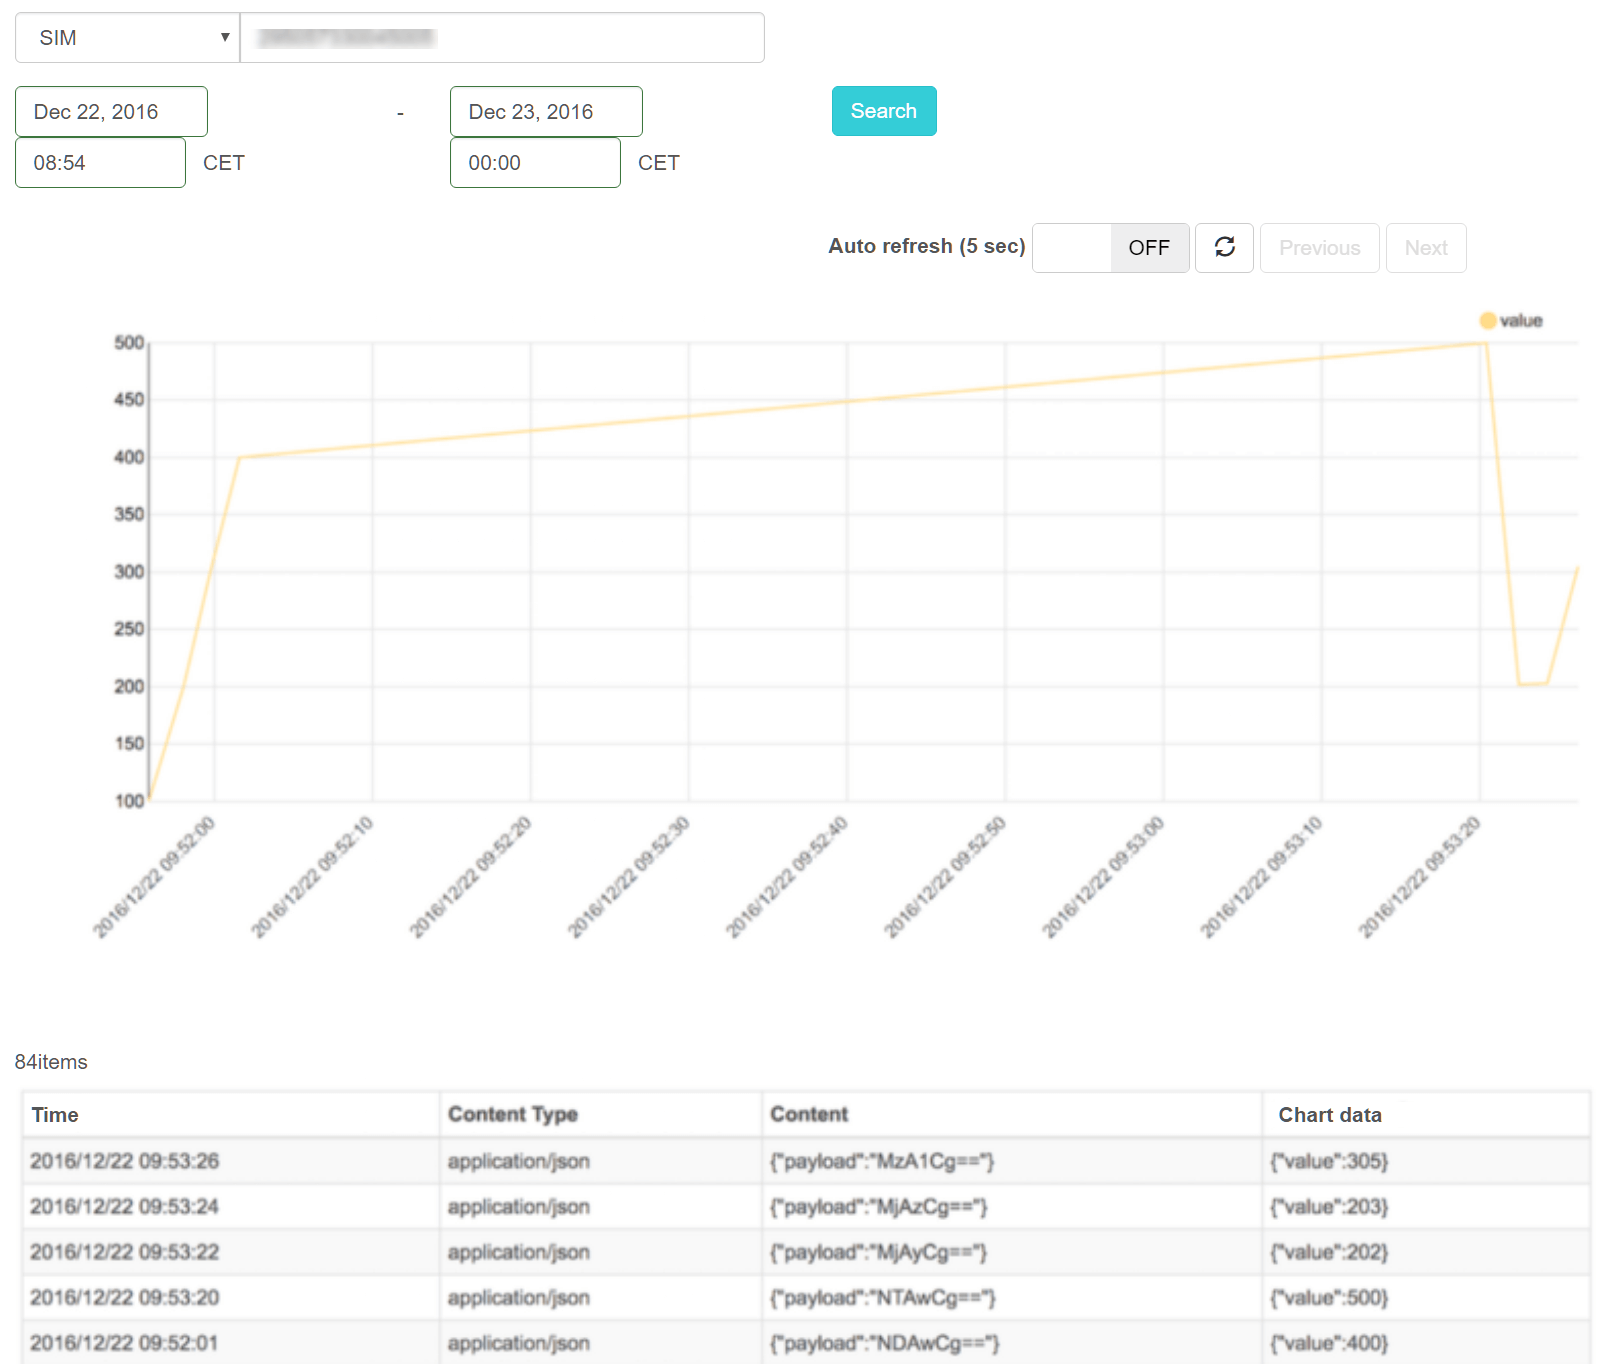Image resolution: width=1613 pixels, height=1364 pixels.
Task: Click the payload MjAzCg== content cell
Action: [878, 1207]
